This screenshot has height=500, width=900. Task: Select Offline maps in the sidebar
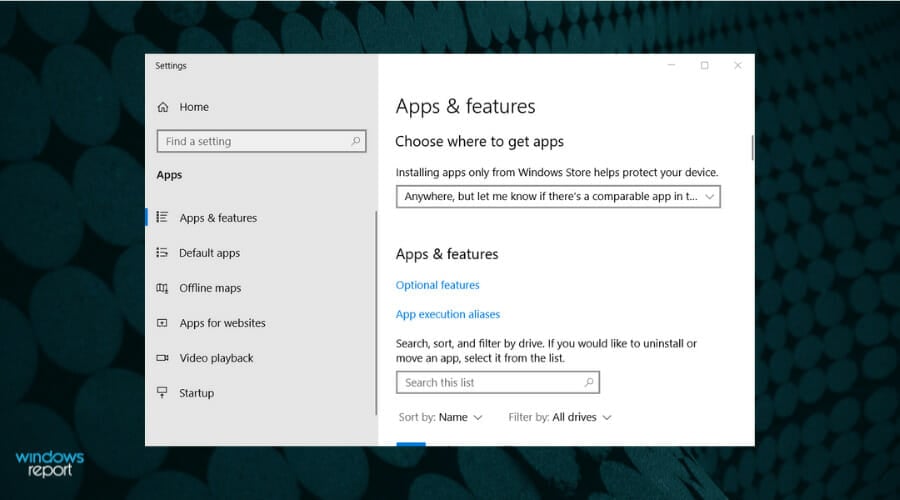click(210, 288)
